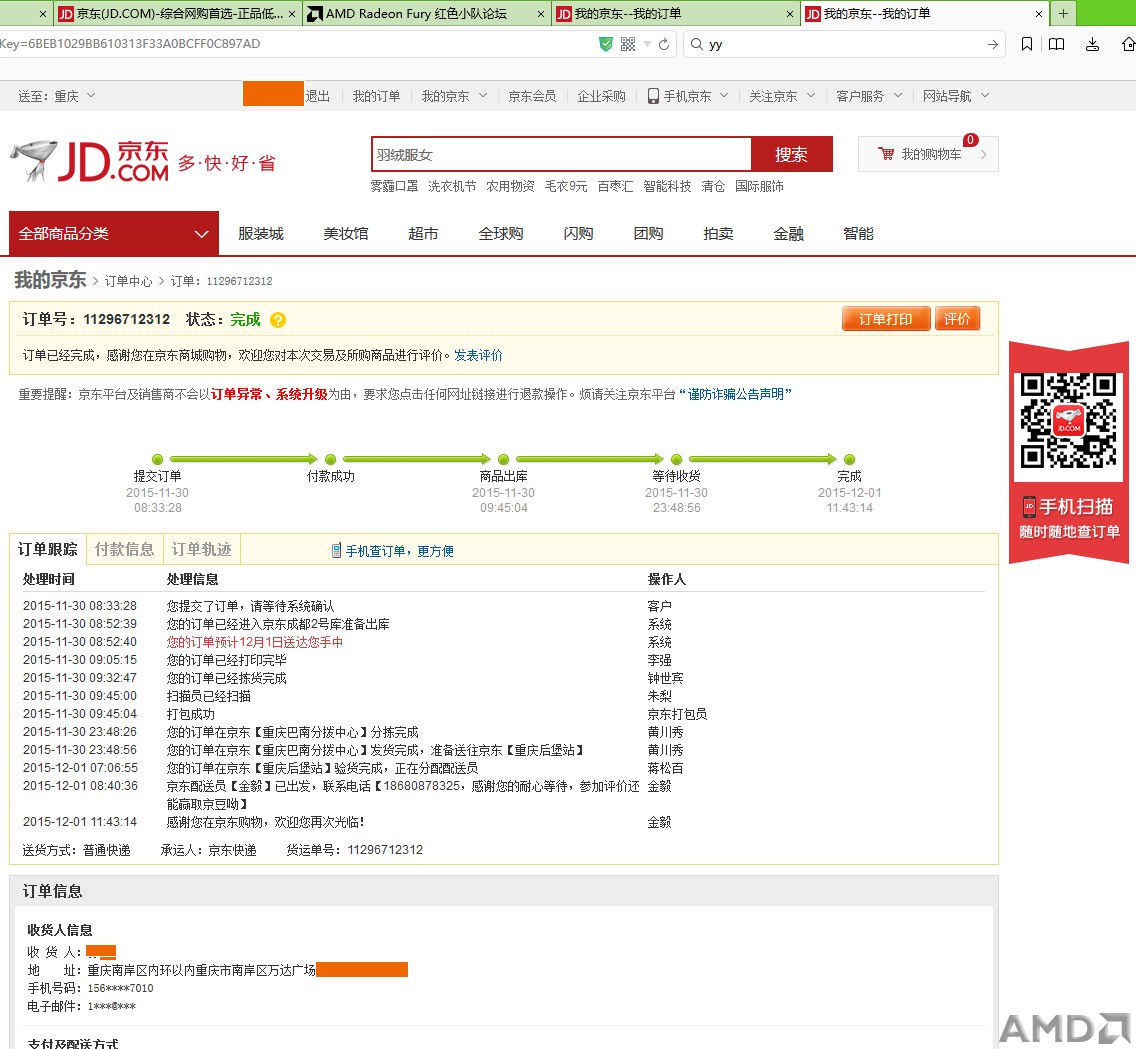
Task: Reload the page with the refresh icon
Action: click(x=664, y=44)
